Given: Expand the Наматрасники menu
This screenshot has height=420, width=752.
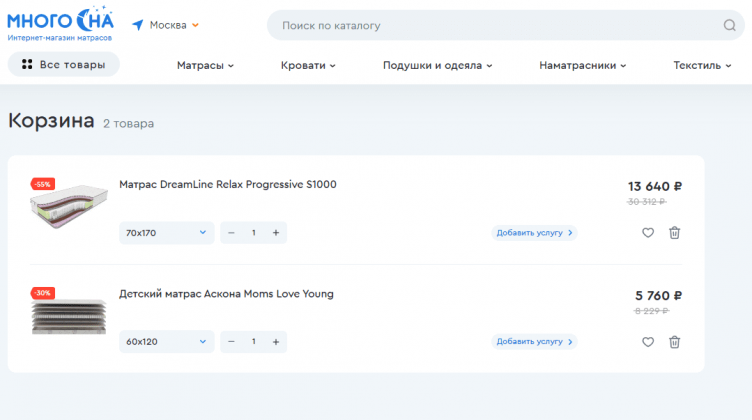Looking at the screenshot, I should (583, 65).
